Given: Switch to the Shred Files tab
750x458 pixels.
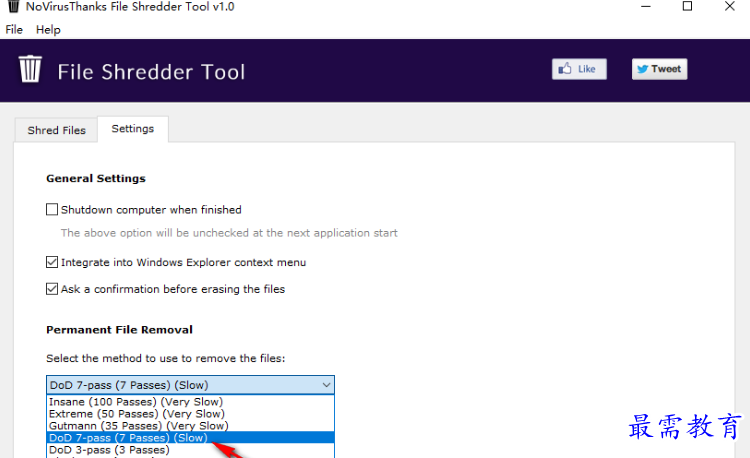Looking at the screenshot, I should (x=56, y=130).
